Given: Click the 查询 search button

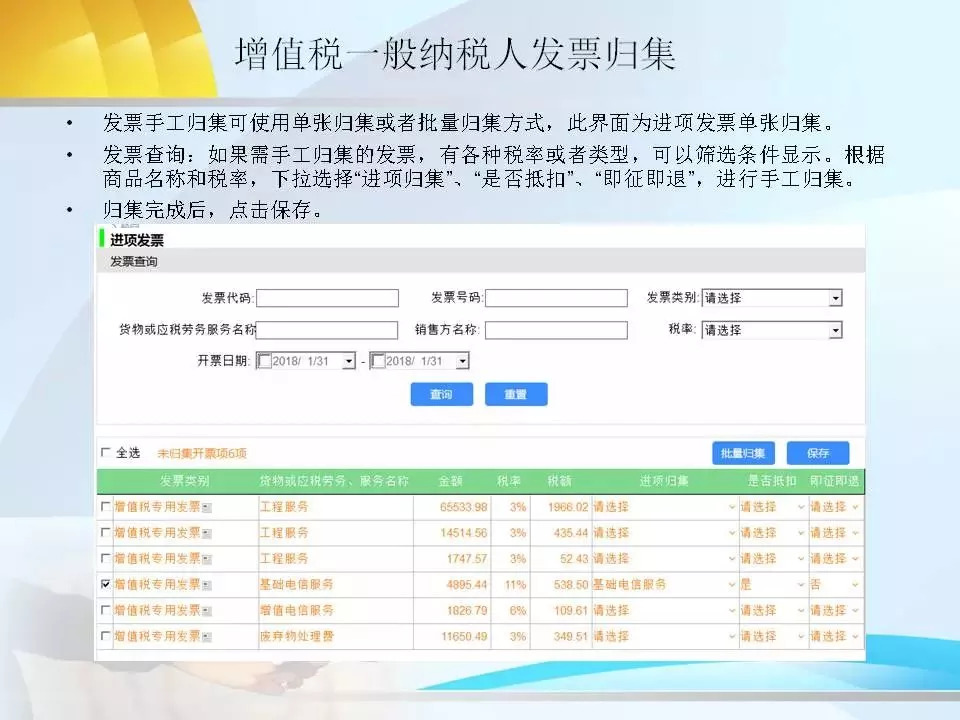Looking at the screenshot, I should (x=441, y=394).
